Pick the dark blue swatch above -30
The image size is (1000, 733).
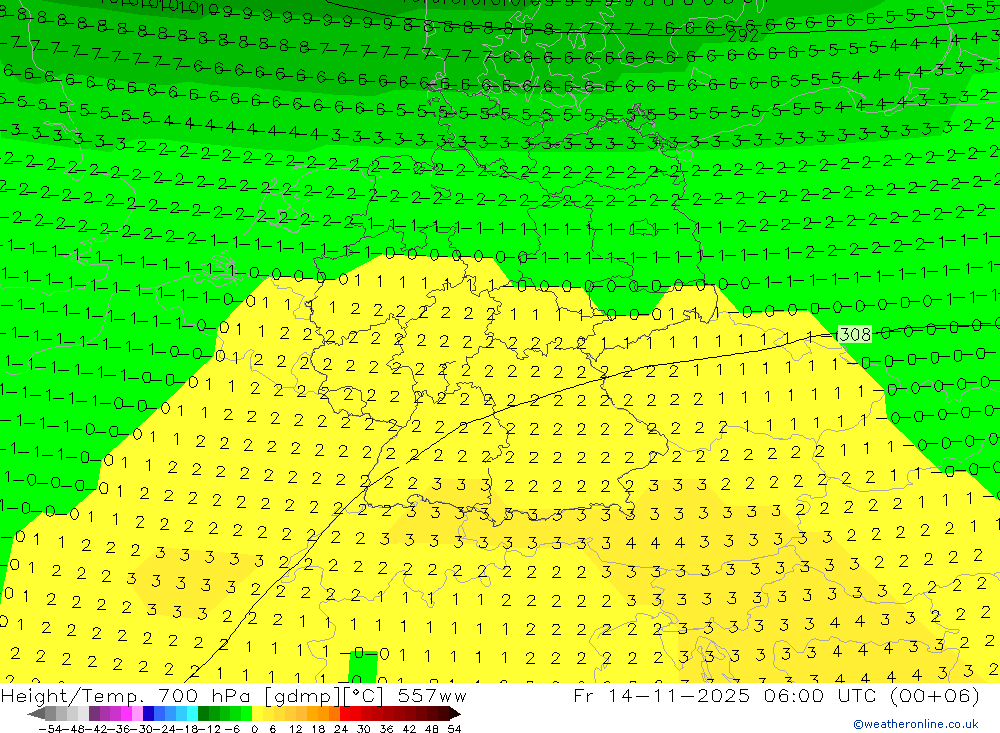(148, 713)
